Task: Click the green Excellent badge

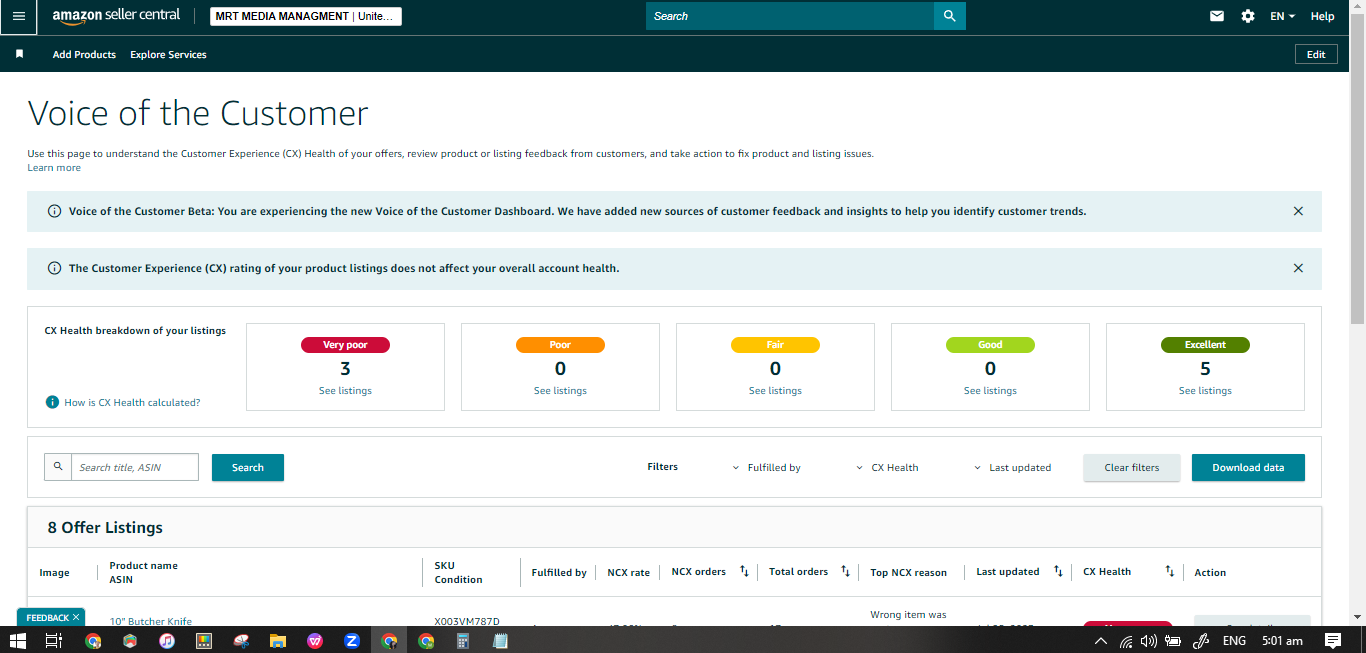Action: point(1205,344)
